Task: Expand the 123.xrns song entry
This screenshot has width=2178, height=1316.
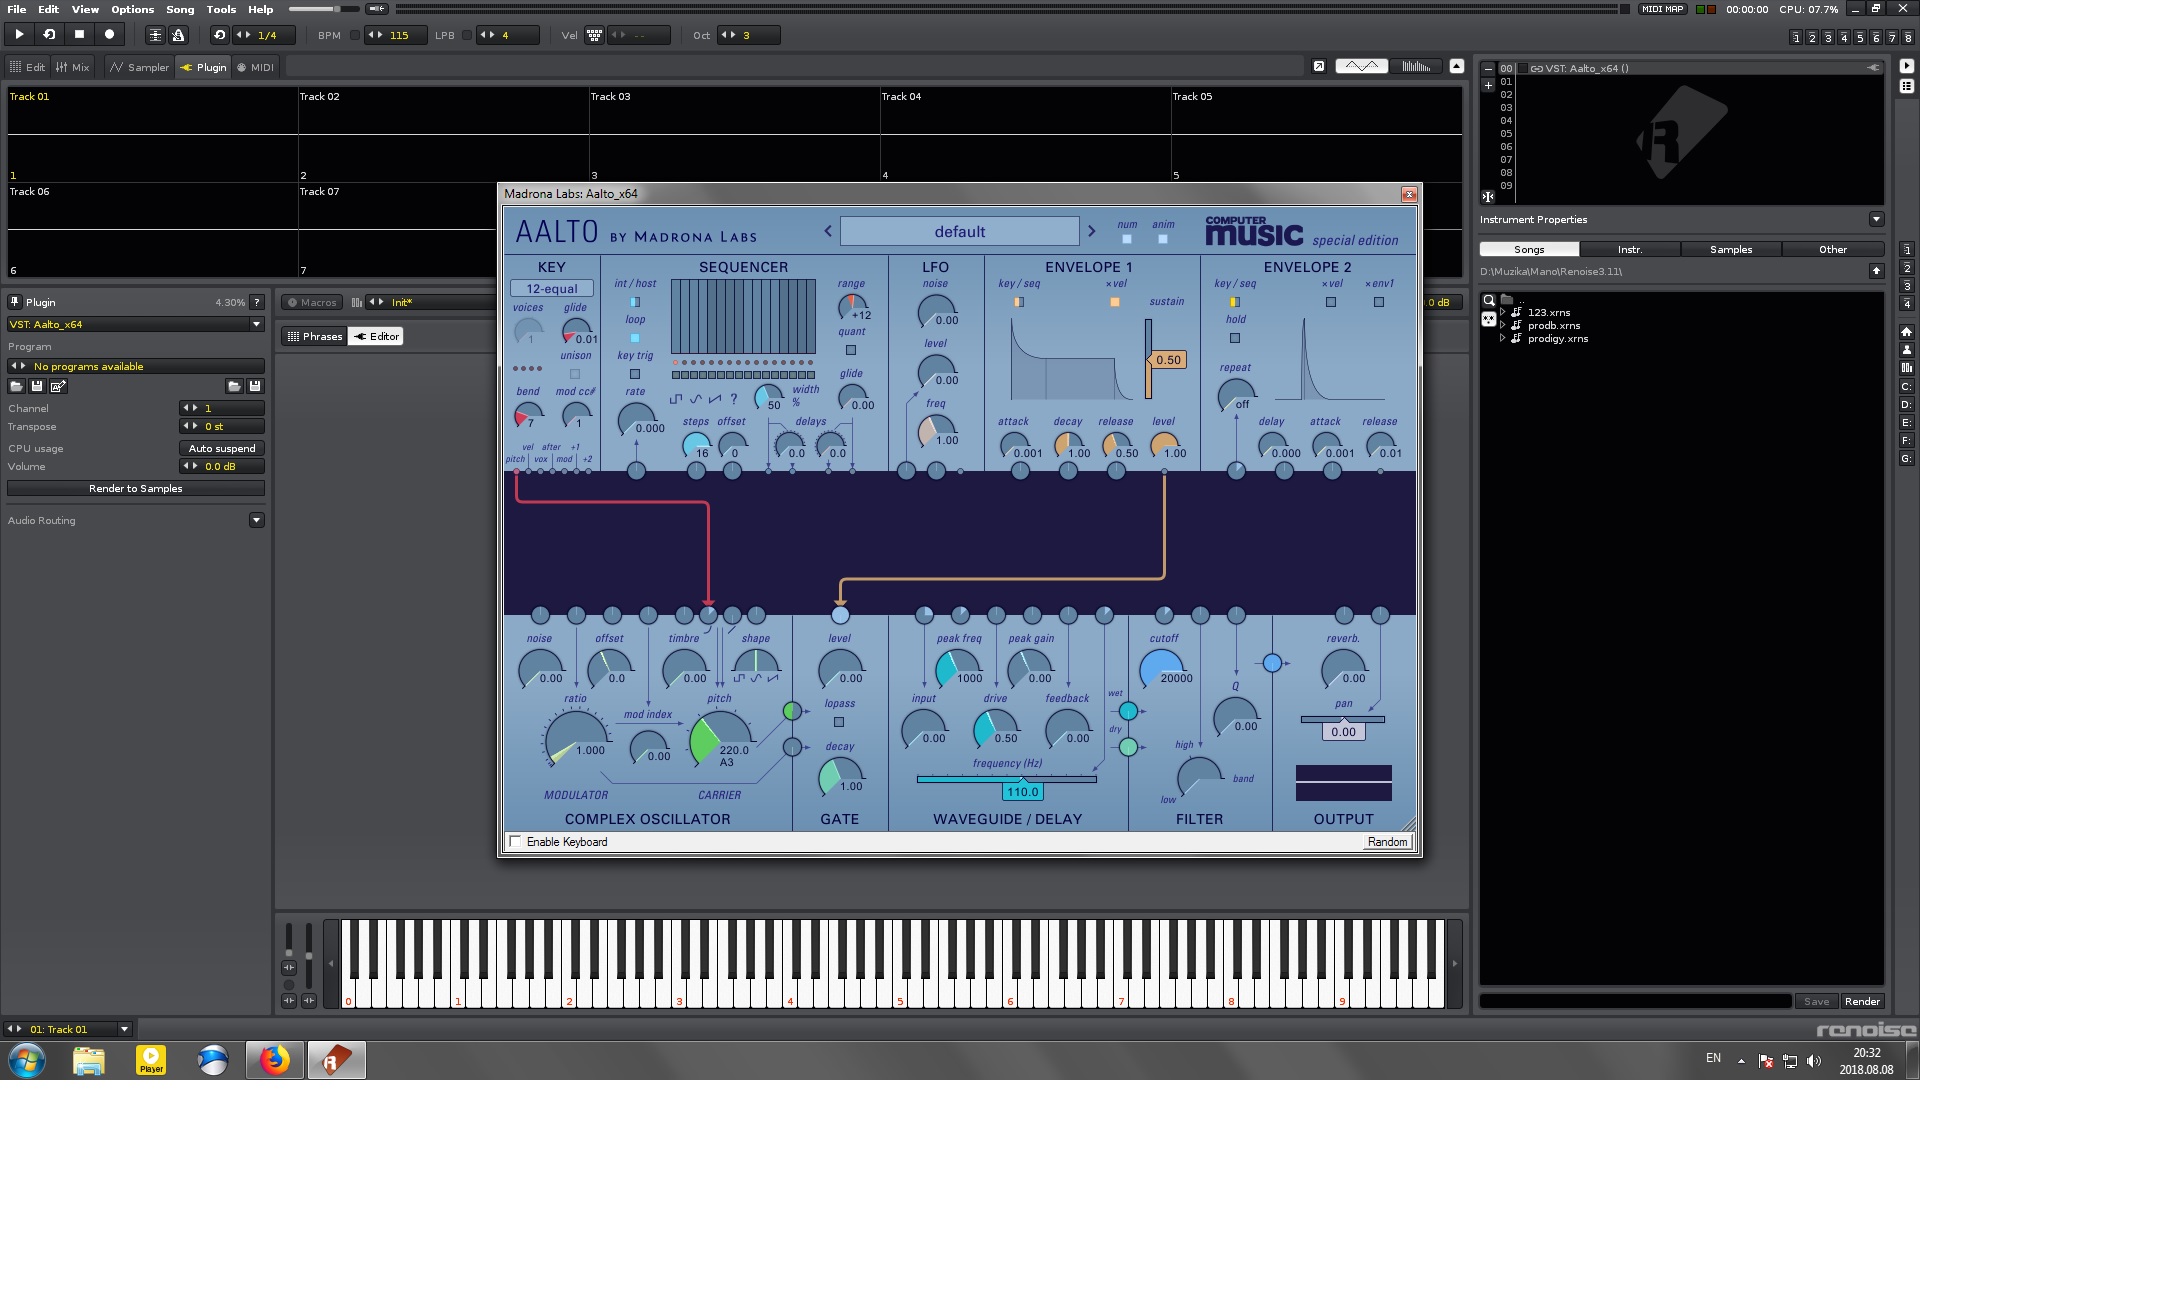Action: click(x=1502, y=312)
